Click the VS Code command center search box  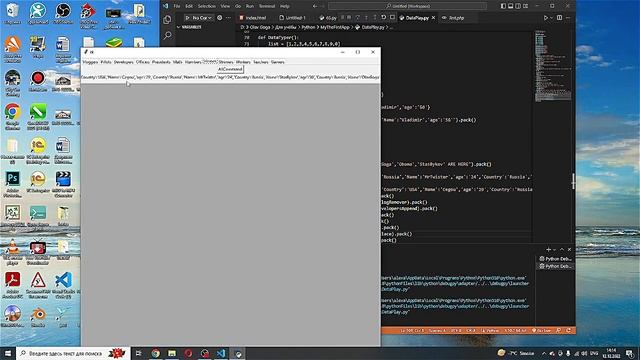point(407,6)
